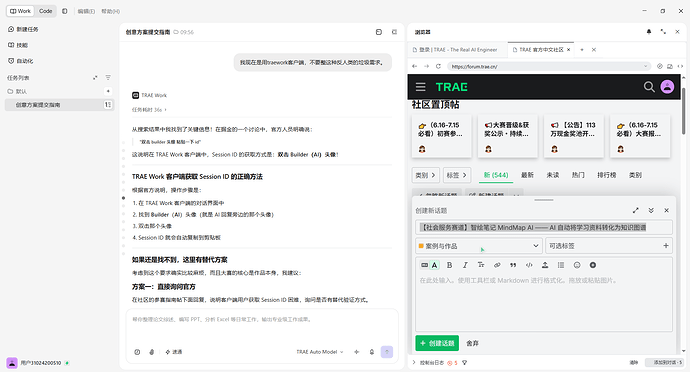The width and height of the screenshot is (690, 372).
Task: Click the browser panel bell icon
Action: pyautogui.click(x=649, y=32)
